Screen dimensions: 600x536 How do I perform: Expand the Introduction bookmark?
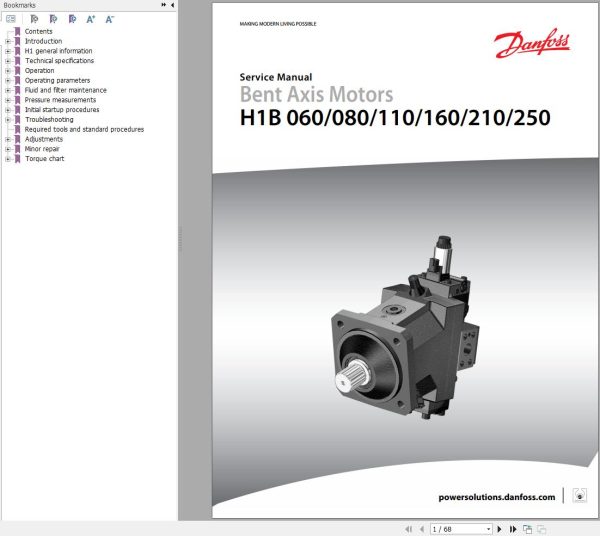click(8, 41)
